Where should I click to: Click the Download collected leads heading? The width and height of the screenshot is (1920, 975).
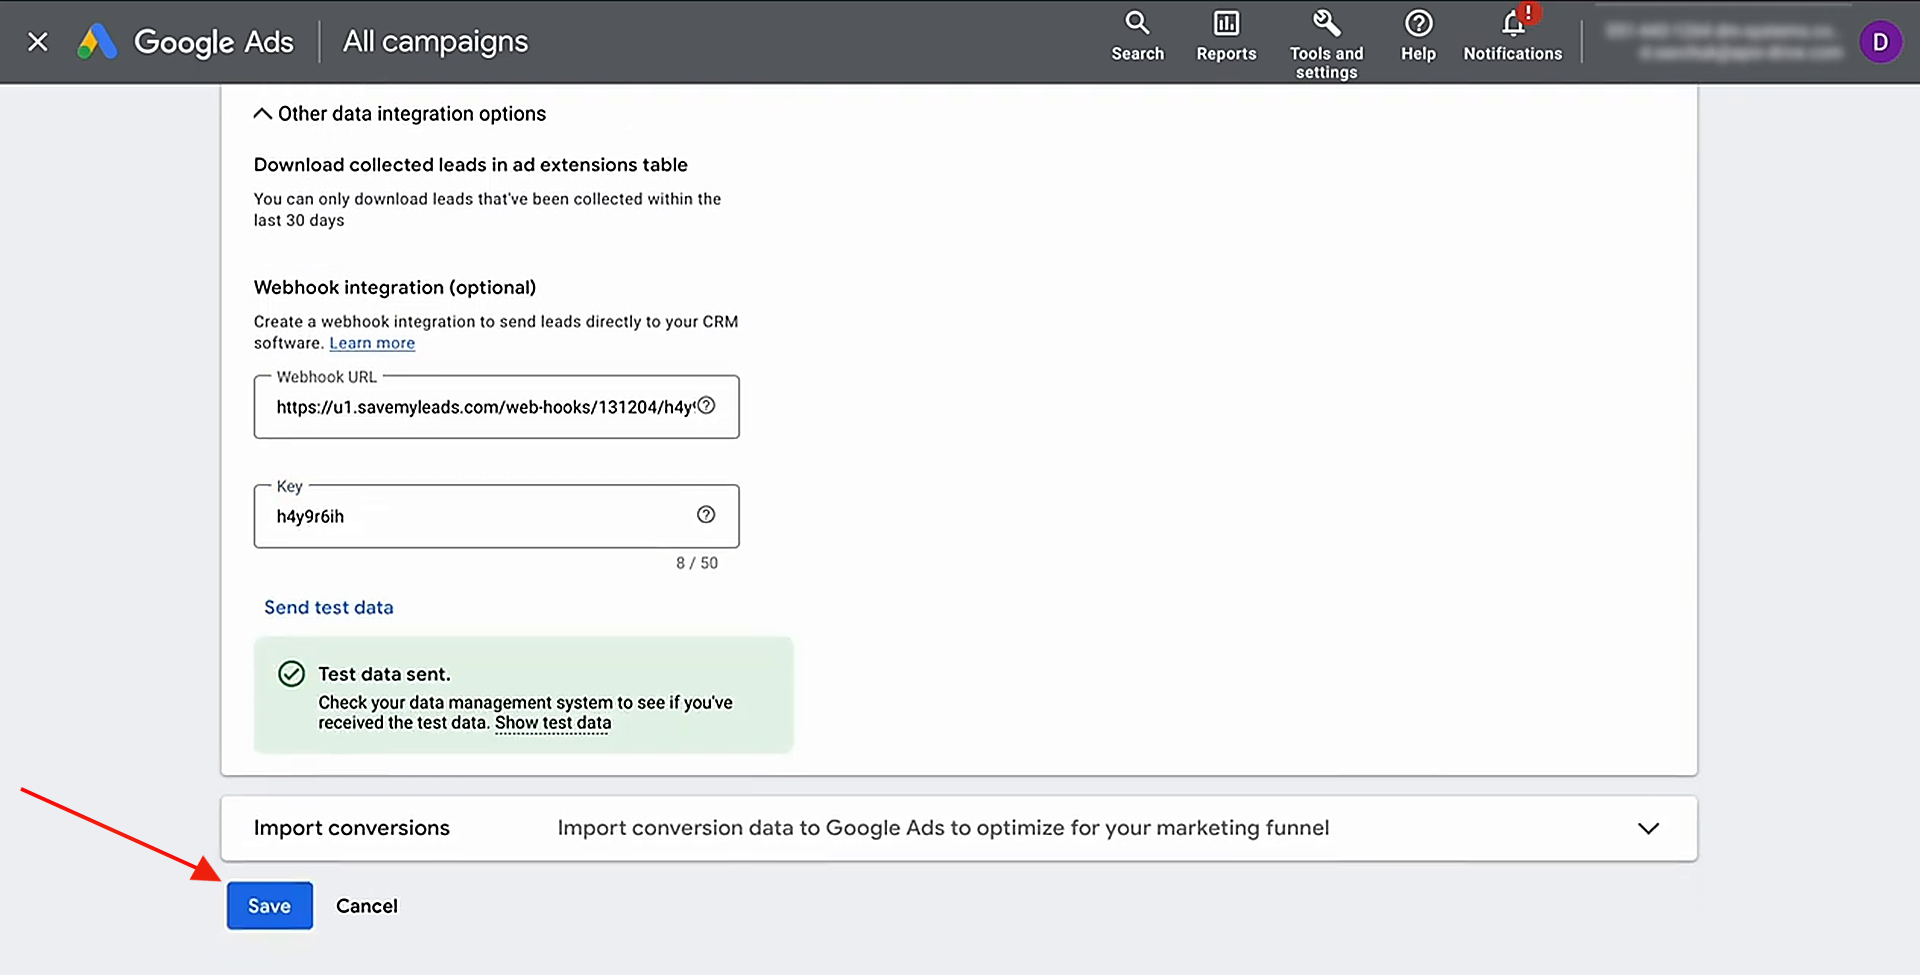(471, 165)
